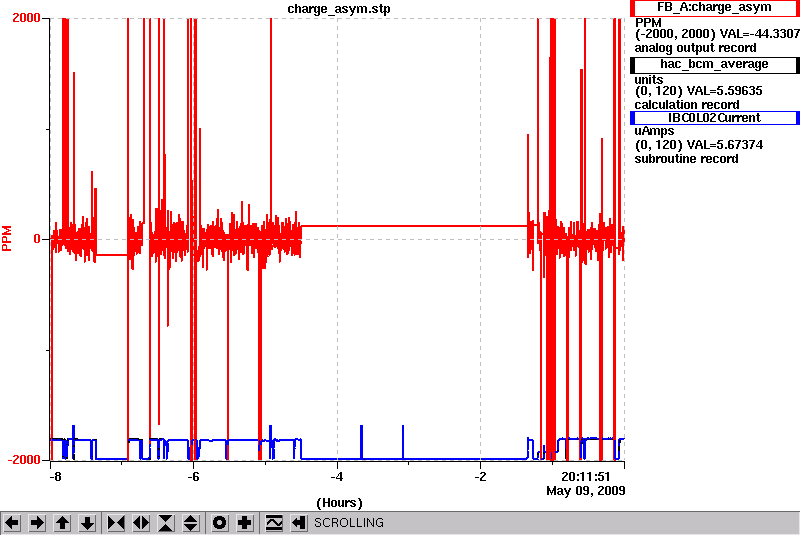This screenshot has width=800, height=535.
Task: Click the charge_asym.stp graph title
Action: [339, 9]
